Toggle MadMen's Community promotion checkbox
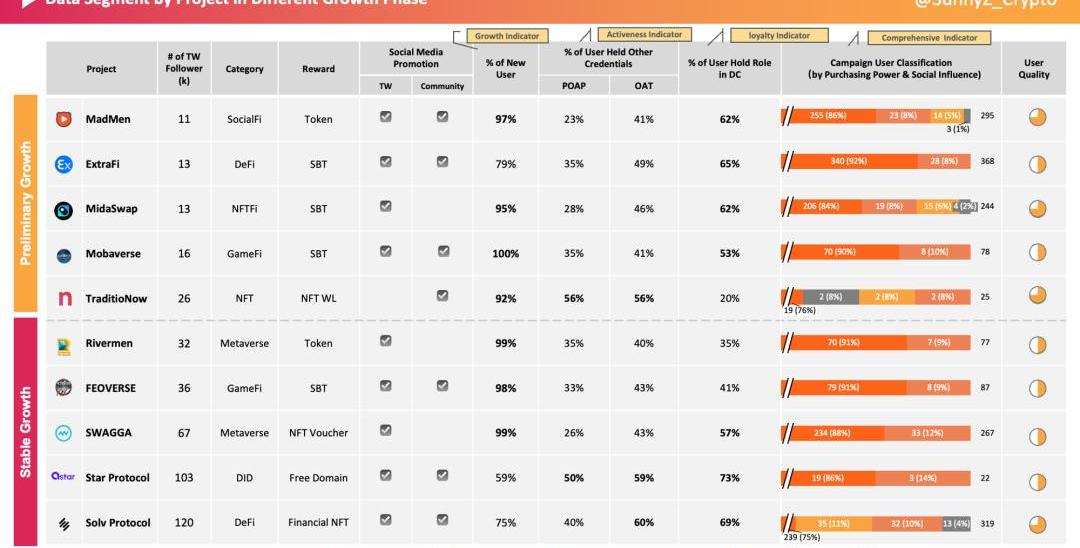Viewport: 1080px width, 548px height. tap(442, 116)
